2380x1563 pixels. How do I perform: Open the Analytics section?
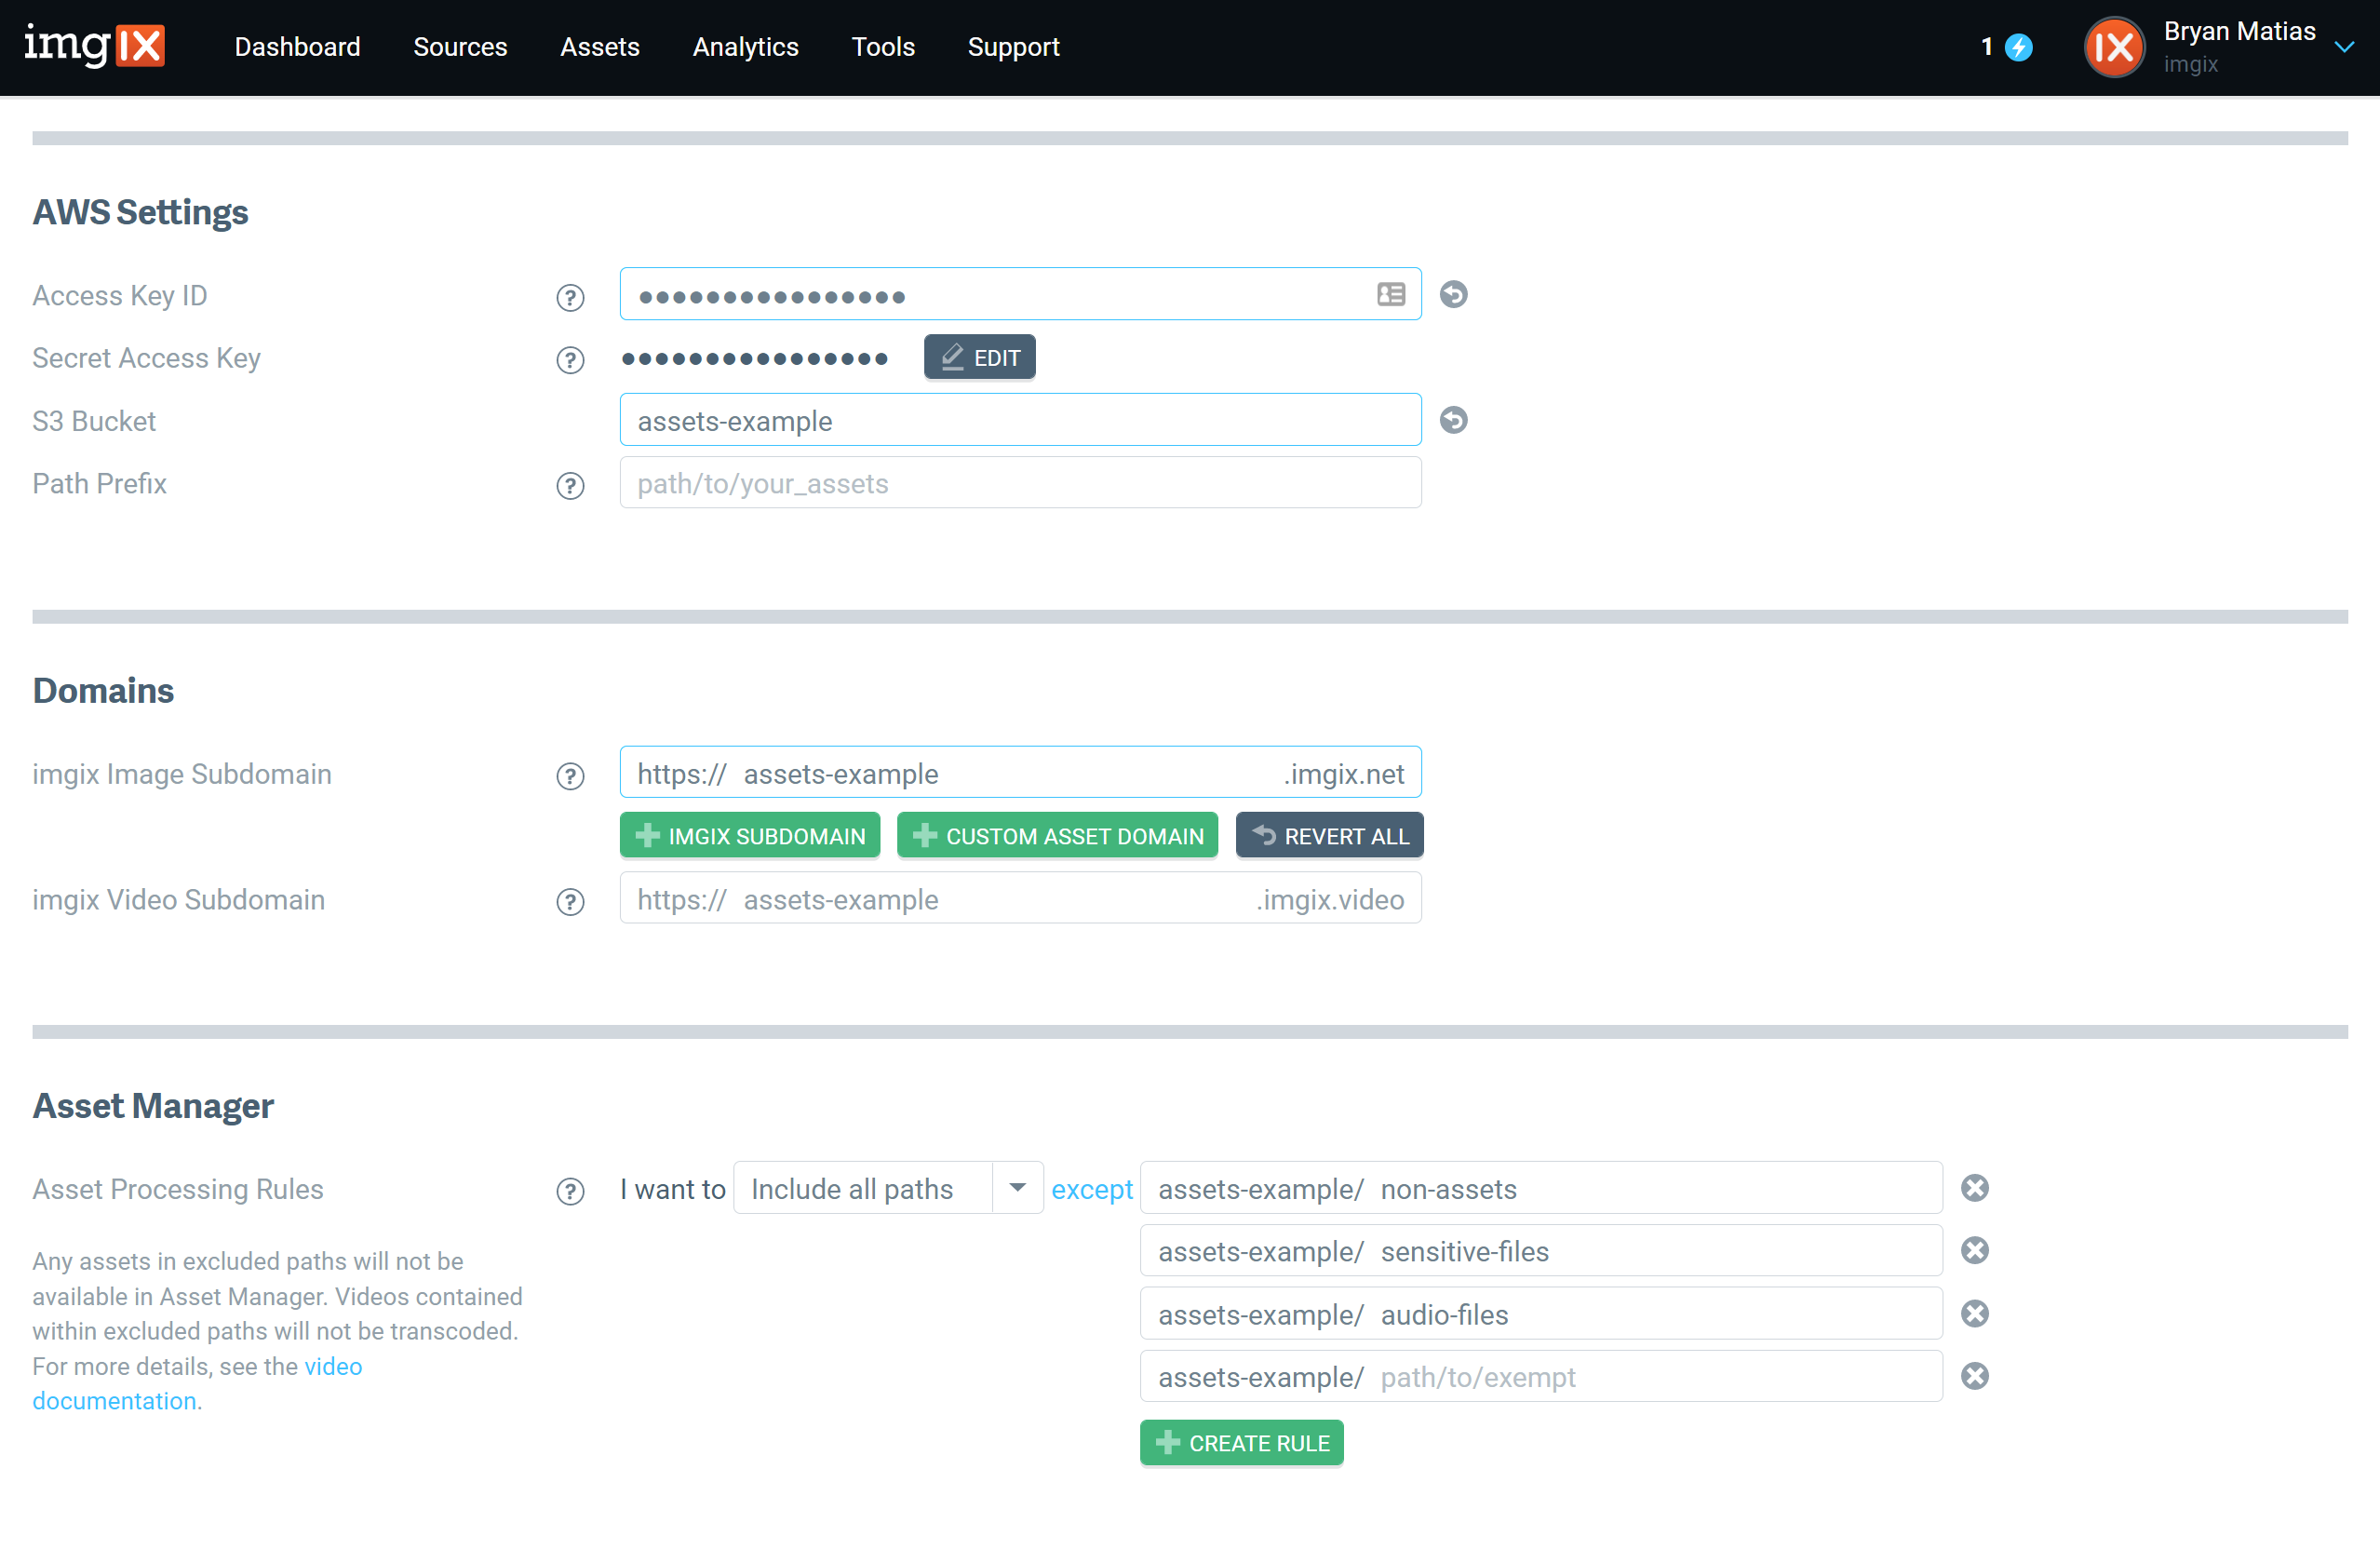click(x=745, y=47)
